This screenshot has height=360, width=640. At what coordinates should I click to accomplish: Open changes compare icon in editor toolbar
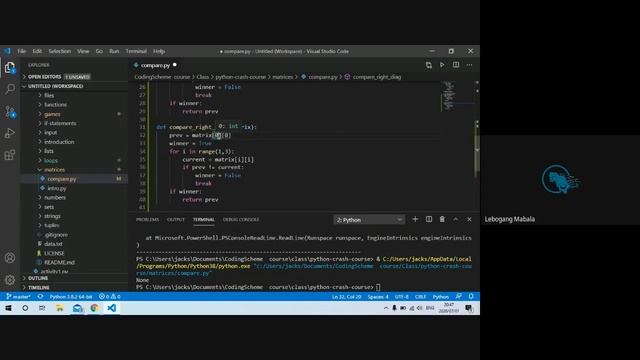(429, 65)
